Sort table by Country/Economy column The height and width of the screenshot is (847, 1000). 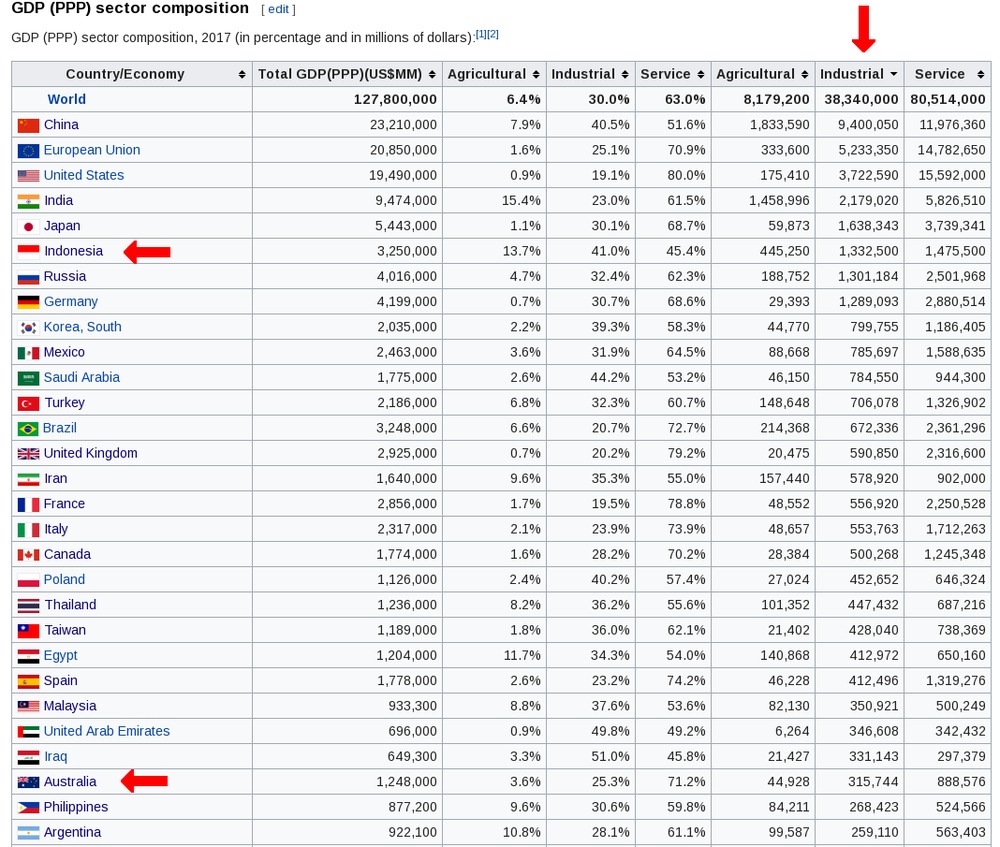point(241,74)
